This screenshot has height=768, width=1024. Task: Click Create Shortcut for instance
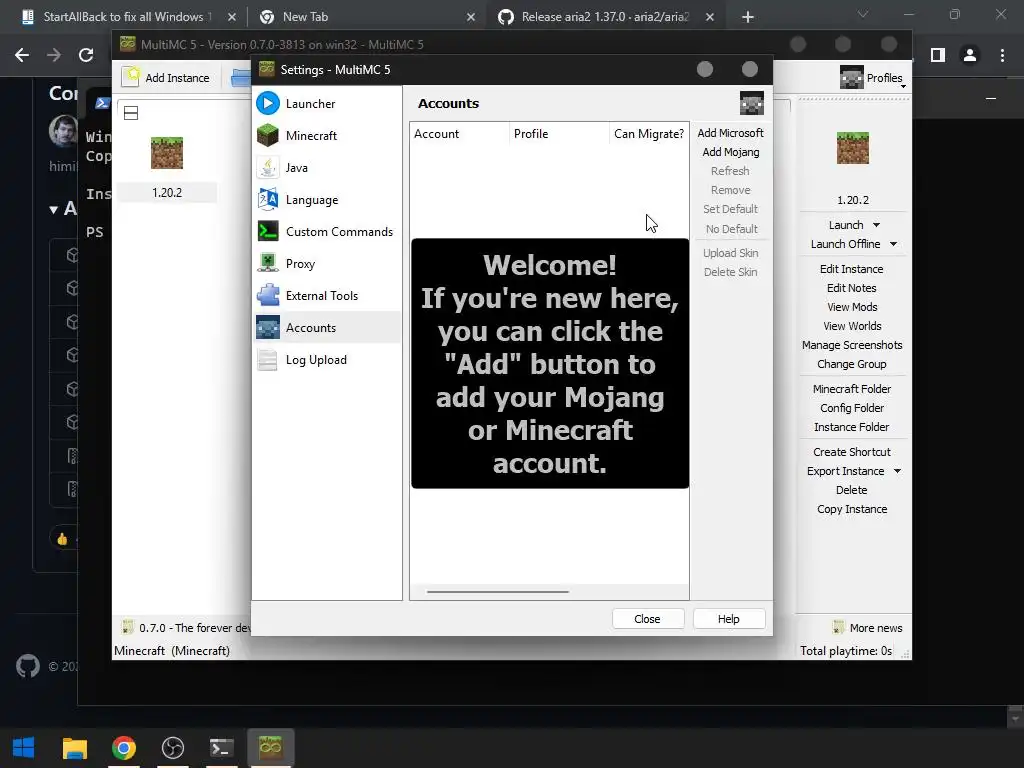tap(852, 451)
